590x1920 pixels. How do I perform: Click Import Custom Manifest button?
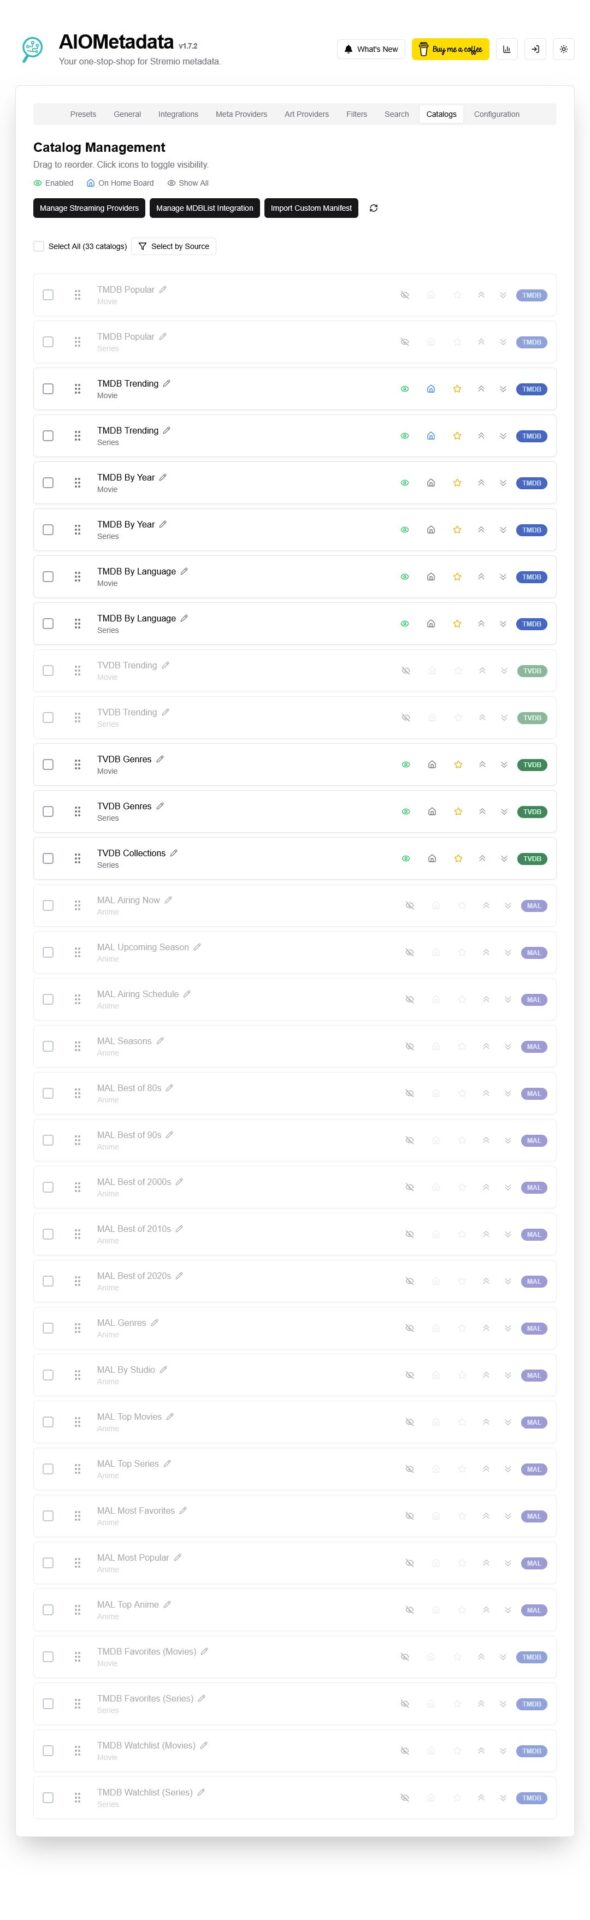(310, 209)
